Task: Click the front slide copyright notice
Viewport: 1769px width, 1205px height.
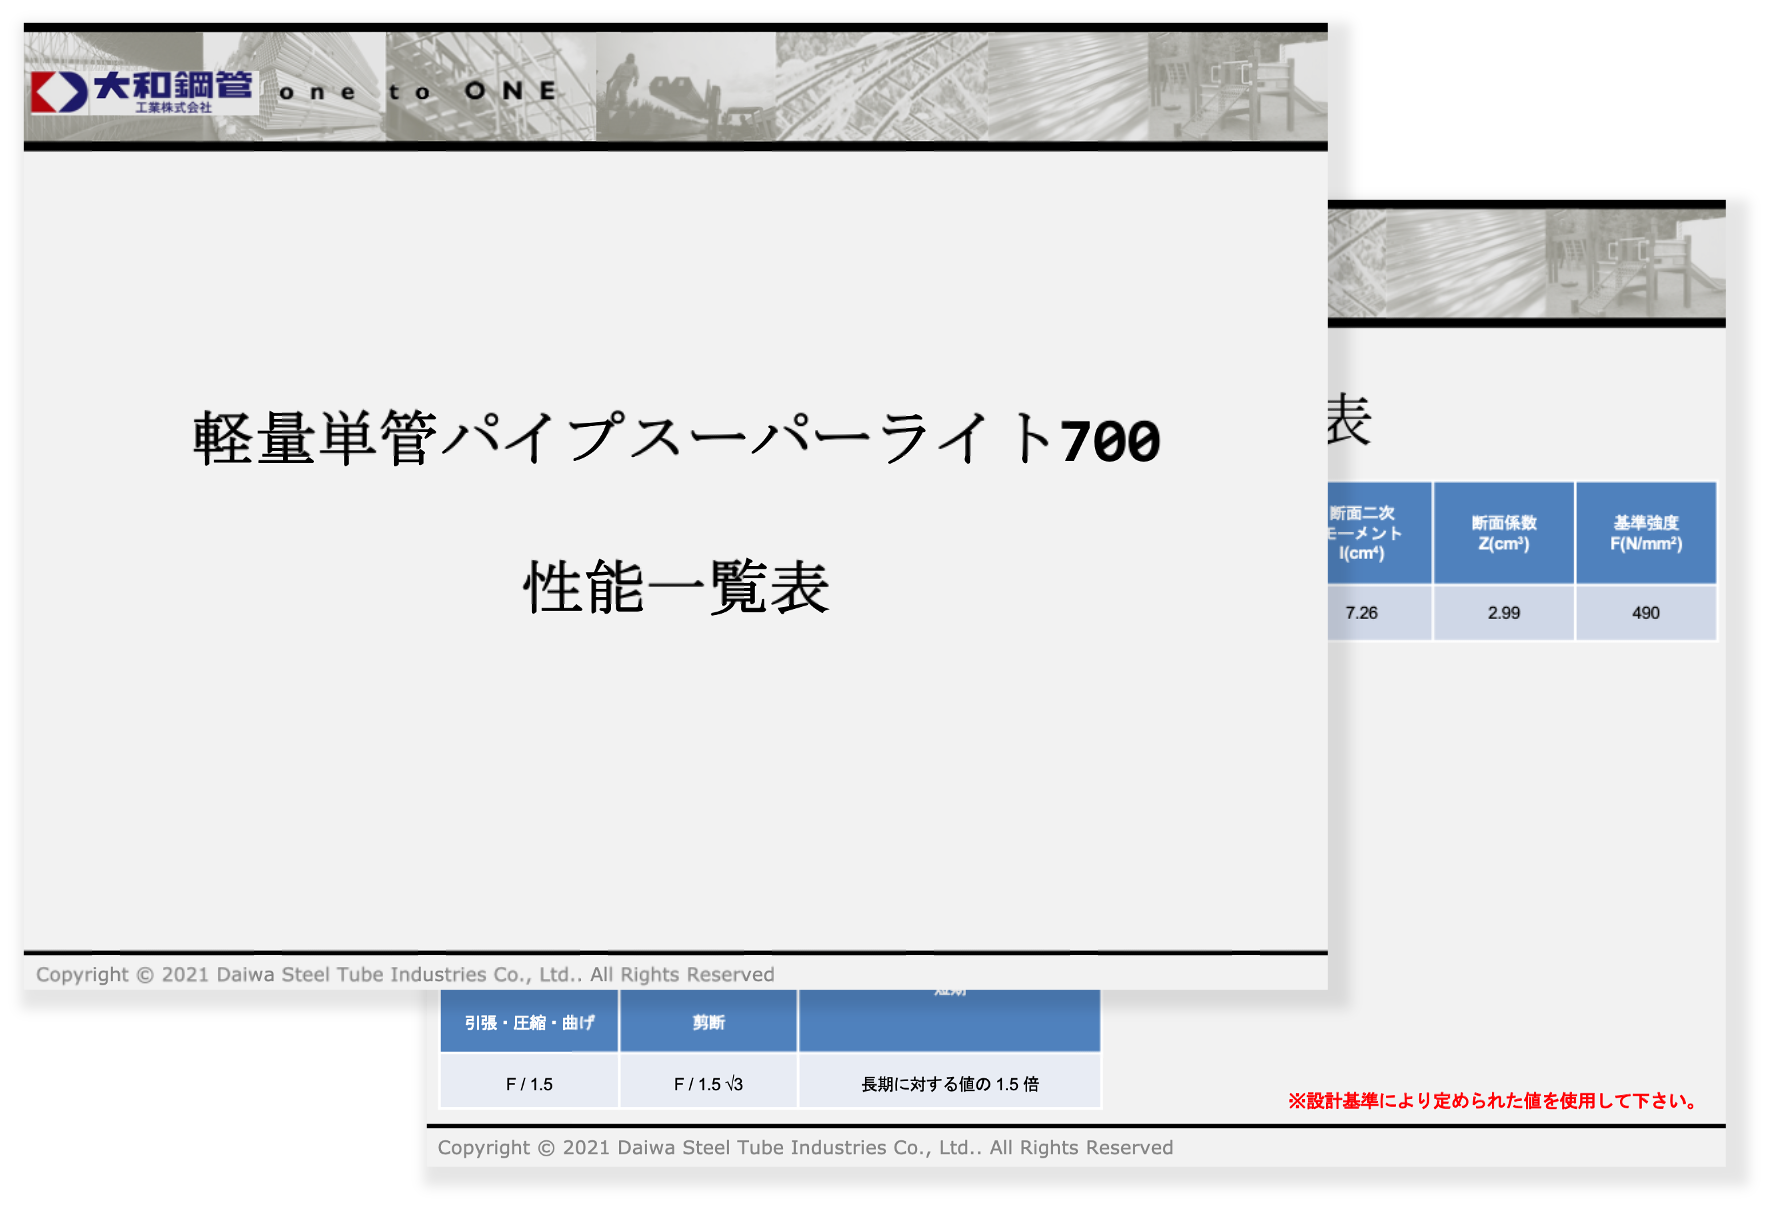Action: [x=405, y=974]
